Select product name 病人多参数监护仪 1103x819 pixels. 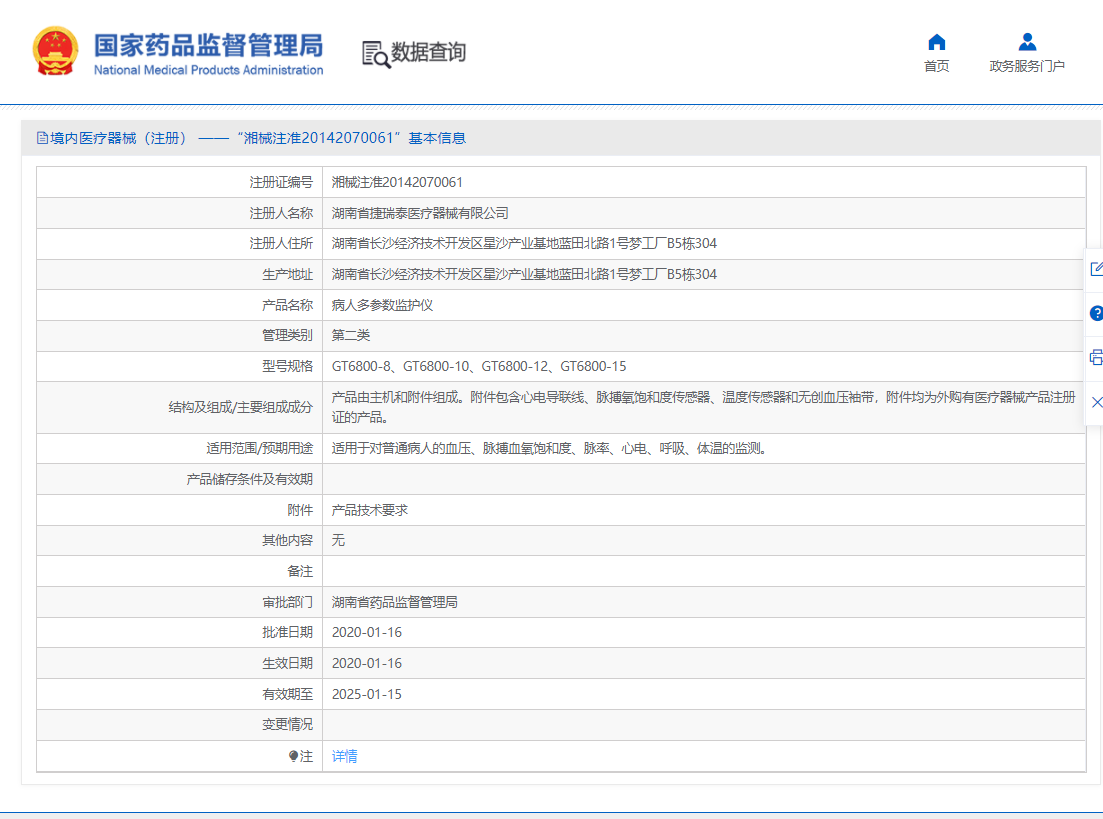[x=382, y=305]
